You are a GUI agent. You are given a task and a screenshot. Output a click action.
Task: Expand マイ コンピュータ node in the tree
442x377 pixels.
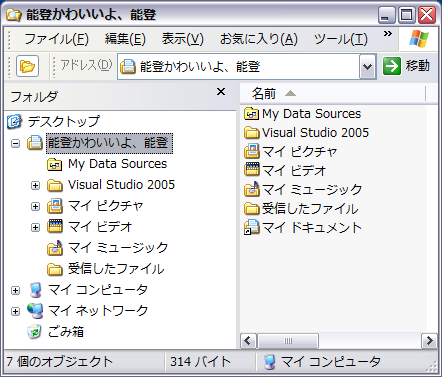15,290
